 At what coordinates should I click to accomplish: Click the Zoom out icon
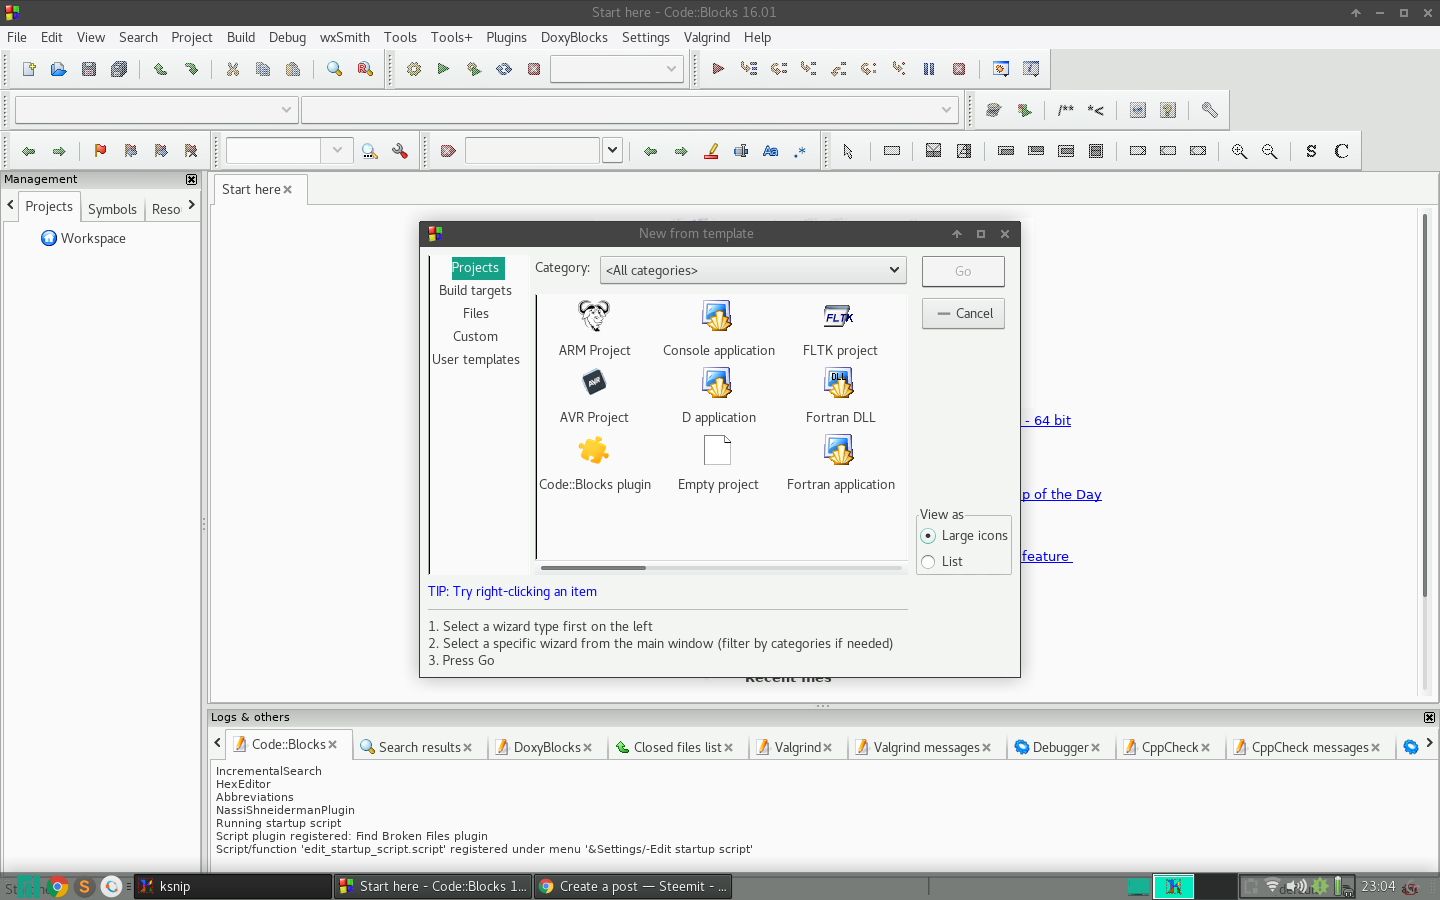[x=1269, y=151]
